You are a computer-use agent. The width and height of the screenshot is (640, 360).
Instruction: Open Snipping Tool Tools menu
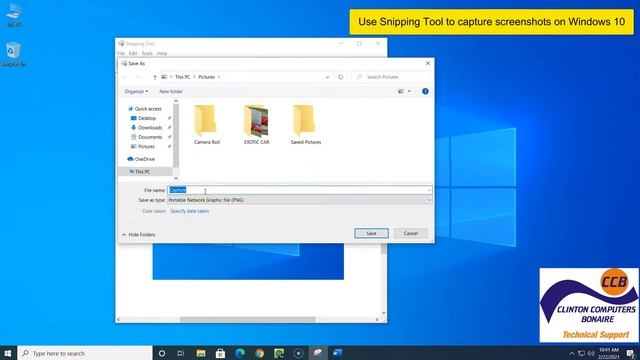click(x=147, y=53)
